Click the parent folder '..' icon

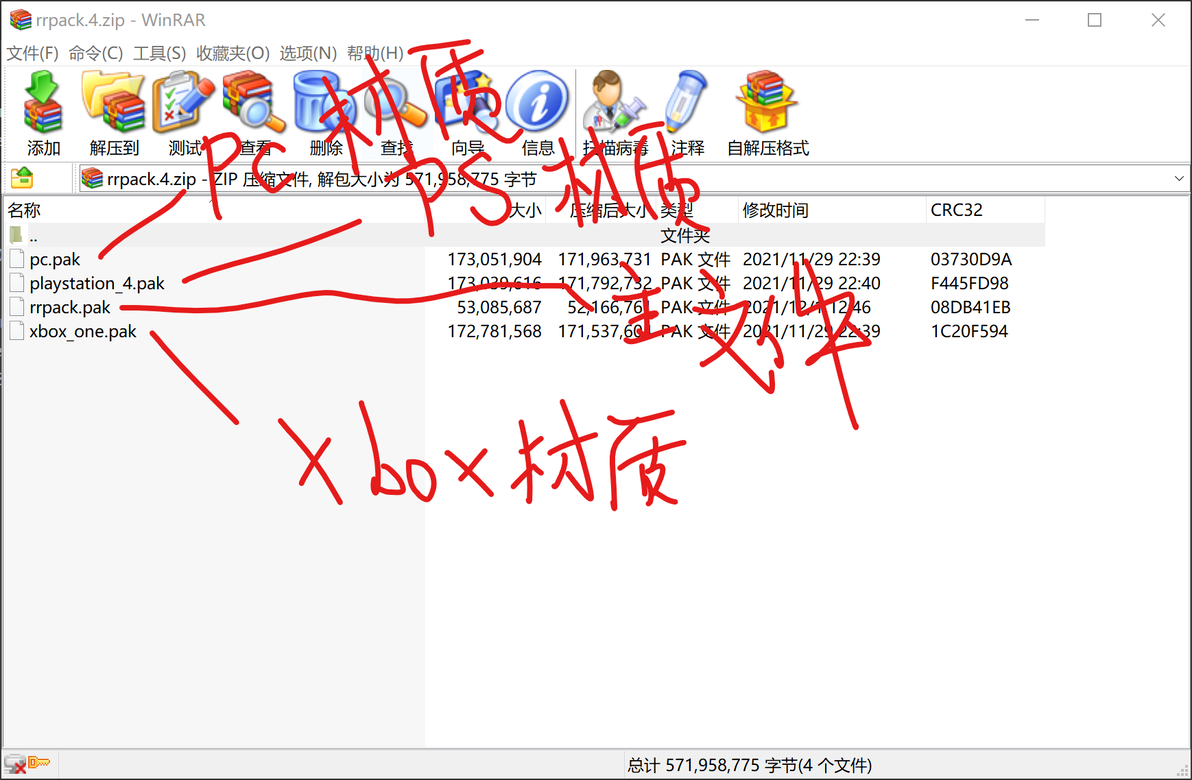tap(16, 235)
